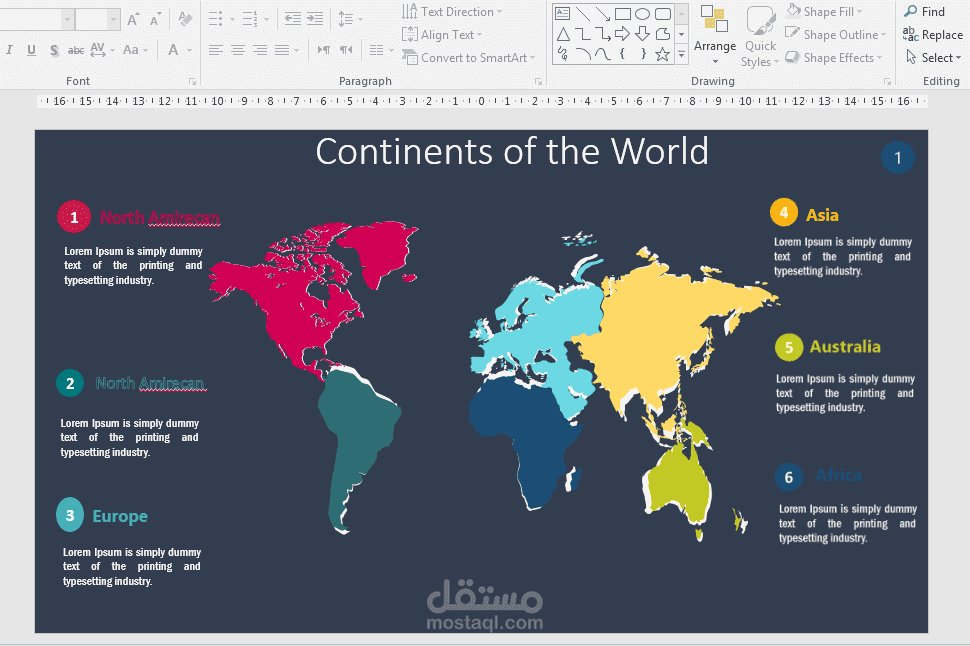Select the Isosceles Triangle shape
Viewport: 970px width, 646px height.
562,33
